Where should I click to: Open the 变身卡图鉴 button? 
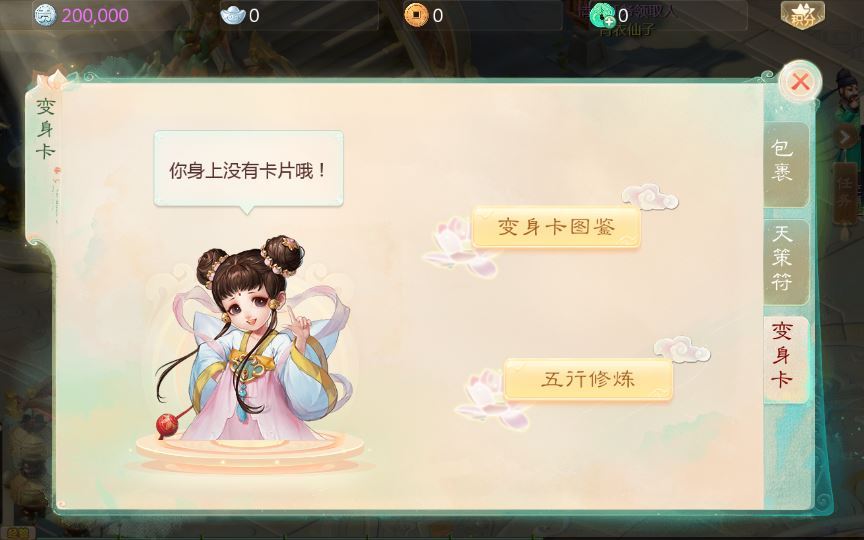coord(556,227)
